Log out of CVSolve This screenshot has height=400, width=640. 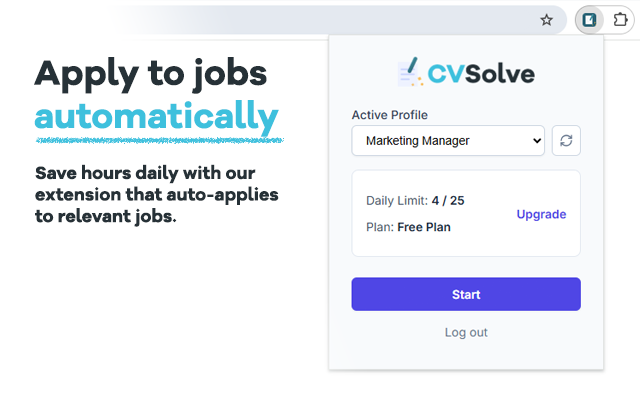point(466,332)
